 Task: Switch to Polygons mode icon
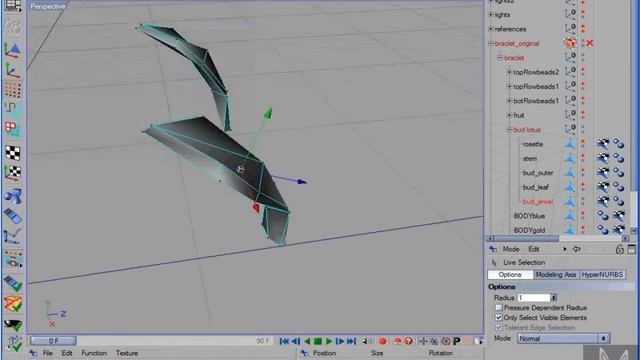(x=13, y=128)
